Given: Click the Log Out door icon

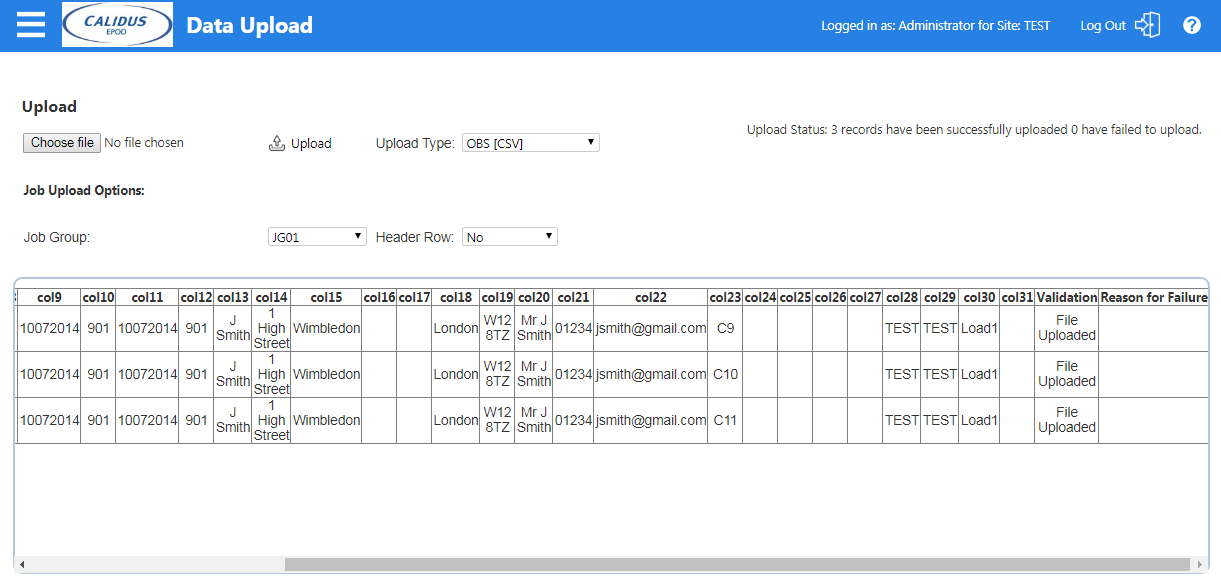Looking at the screenshot, I should click(x=1148, y=25).
